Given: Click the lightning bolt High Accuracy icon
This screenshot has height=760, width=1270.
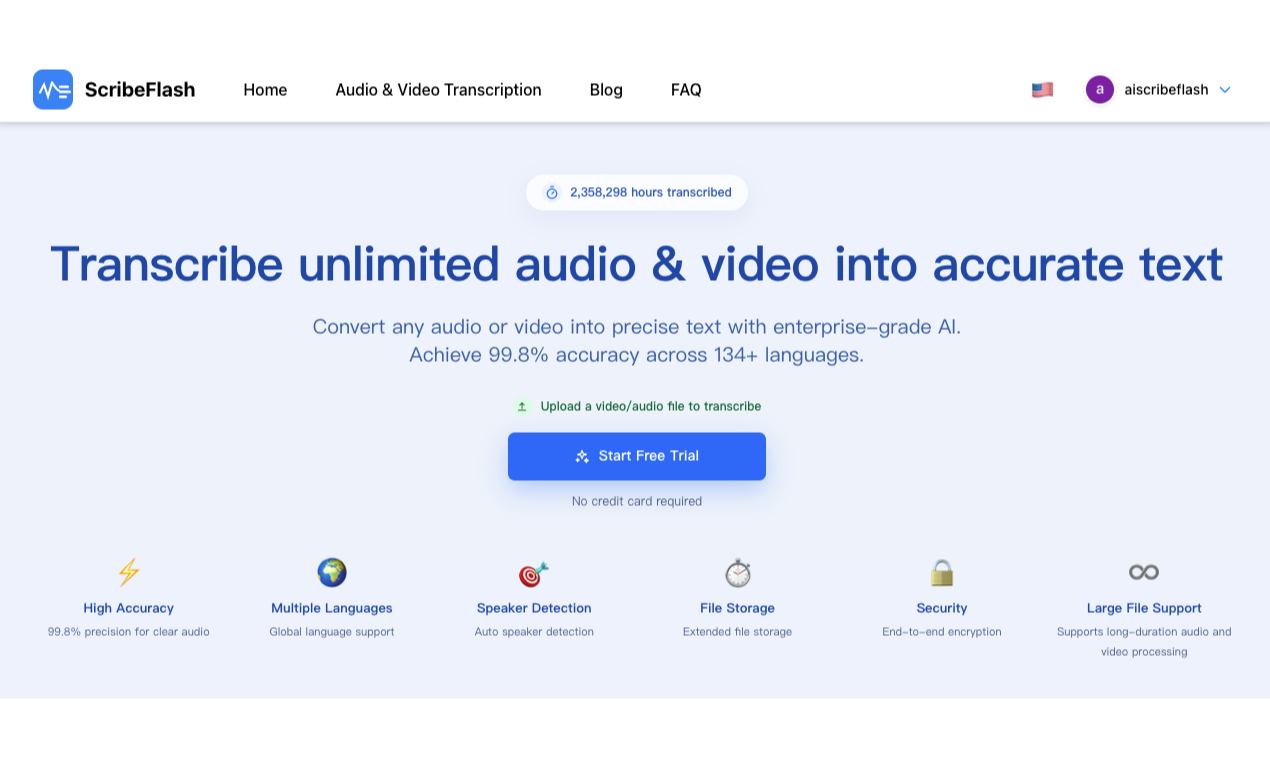Looking at the screenshot, I should click(x=129, y=572).
